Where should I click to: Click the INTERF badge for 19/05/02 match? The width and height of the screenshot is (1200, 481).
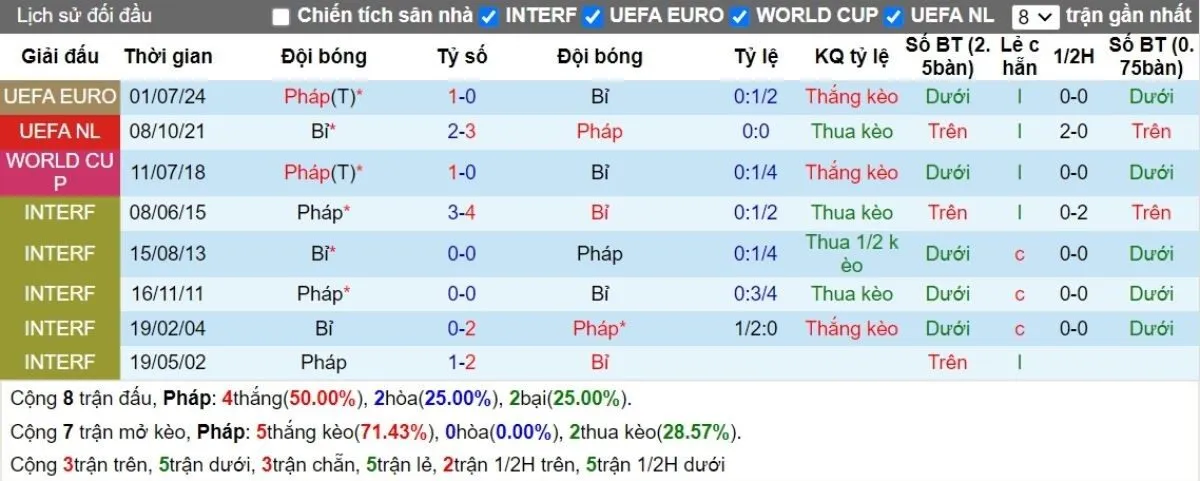click(60, 362)
